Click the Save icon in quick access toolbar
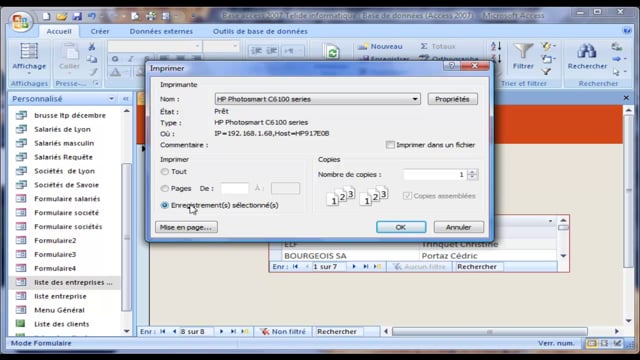 pyautogui.click(x=77, y=16)
